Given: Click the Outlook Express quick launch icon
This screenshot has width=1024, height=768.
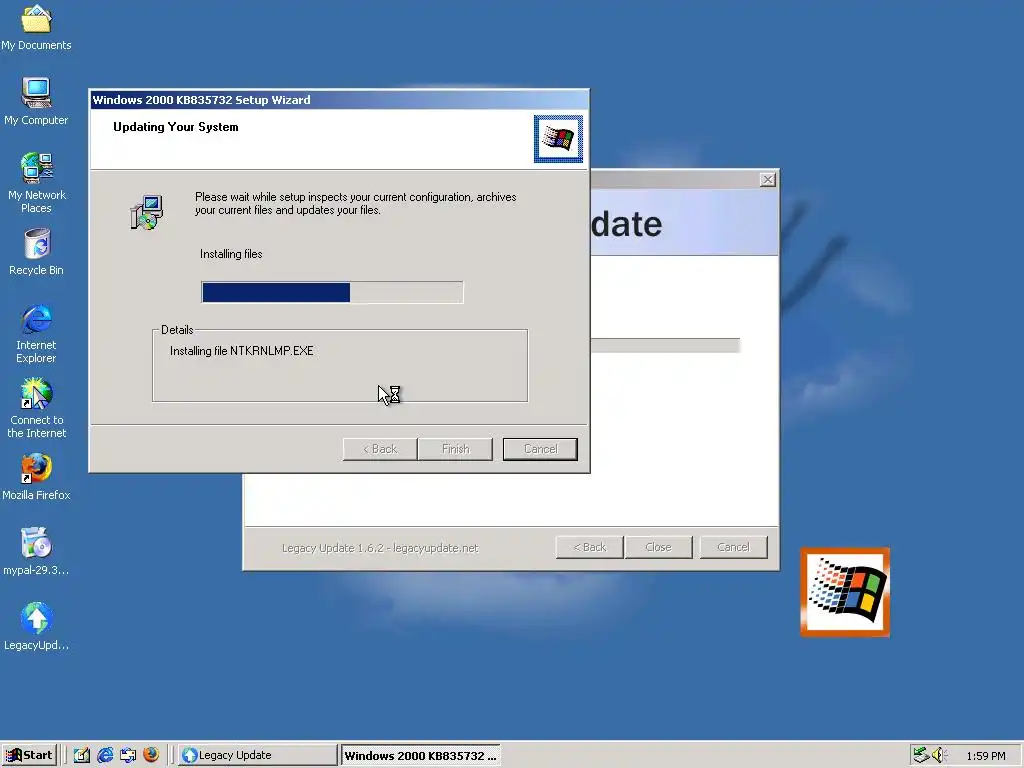Looking at the screenshot, I should pyautogui.click(x=128, y=755).
